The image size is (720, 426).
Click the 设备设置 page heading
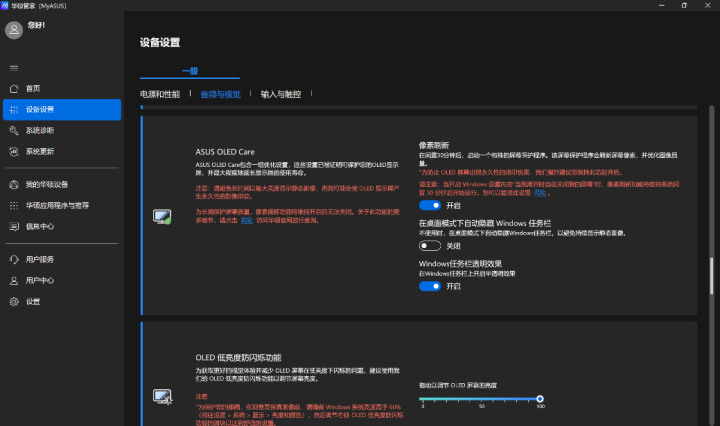160,43
